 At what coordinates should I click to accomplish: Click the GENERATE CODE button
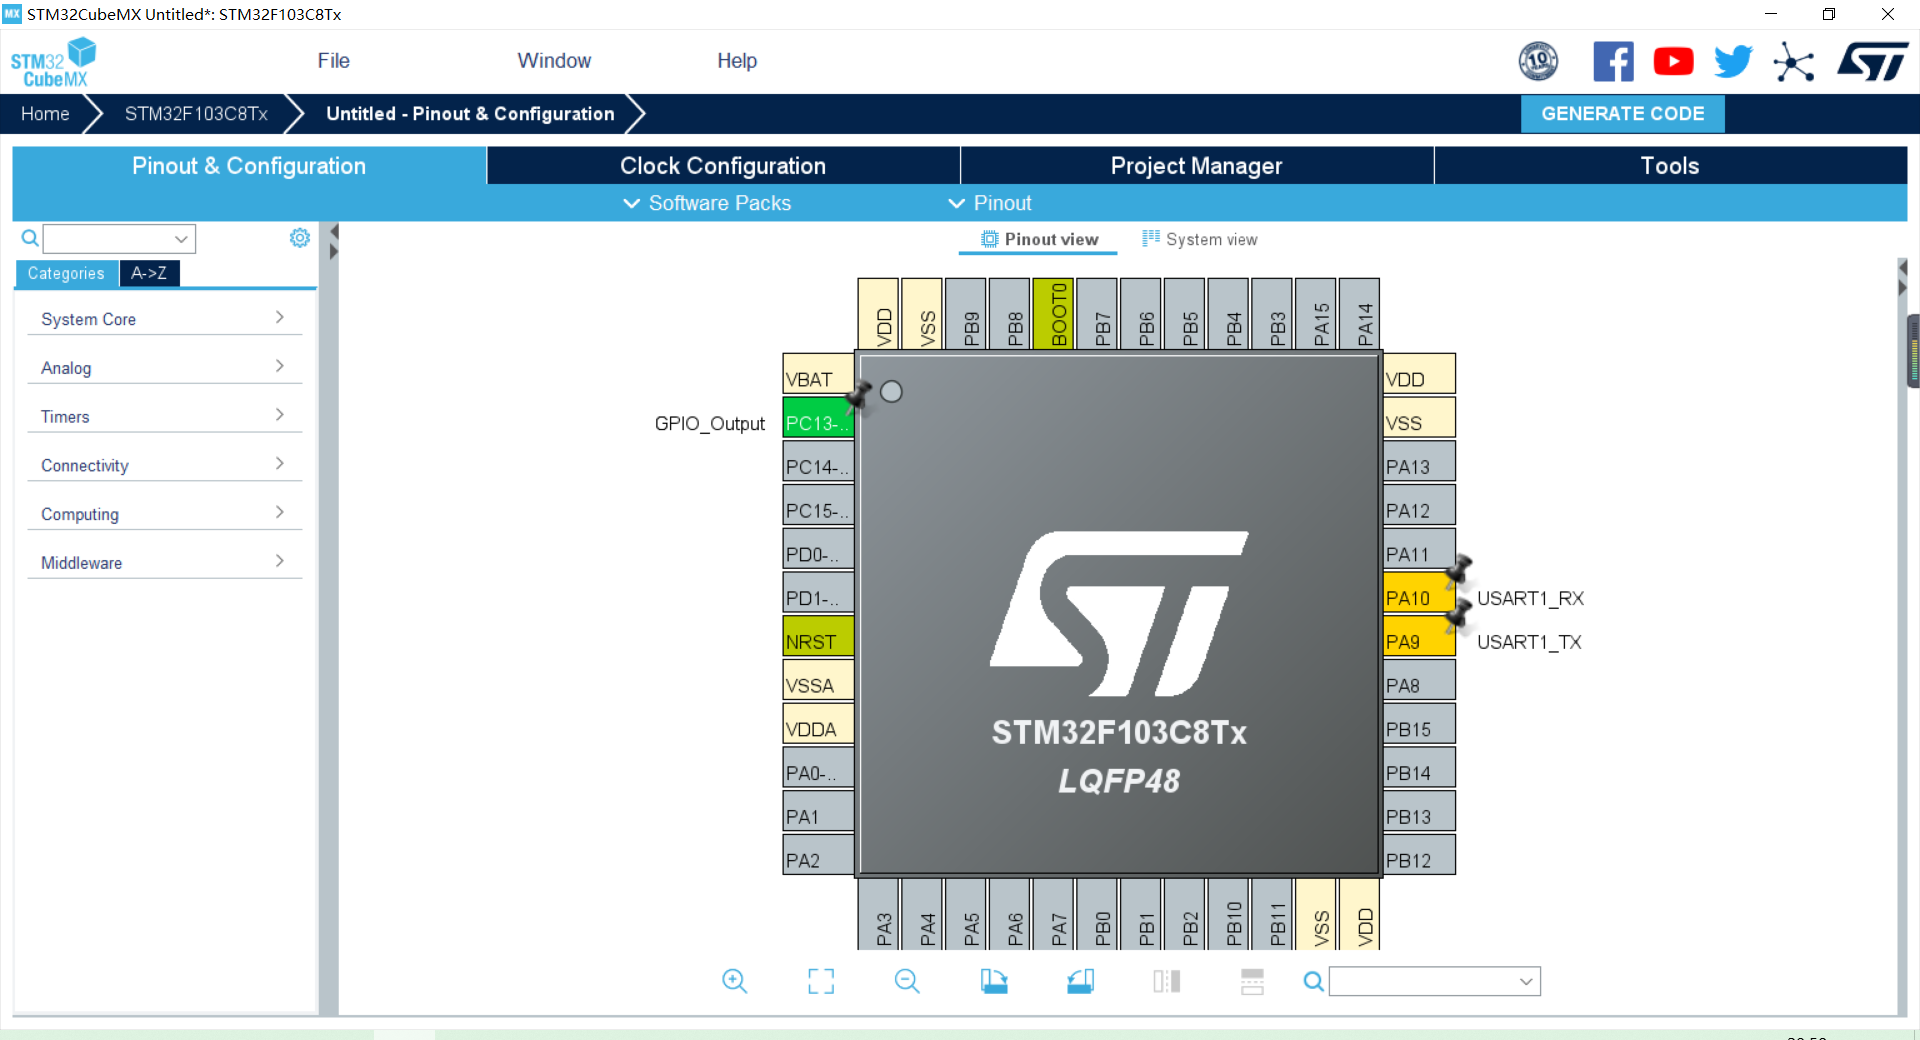point(1622,114)
